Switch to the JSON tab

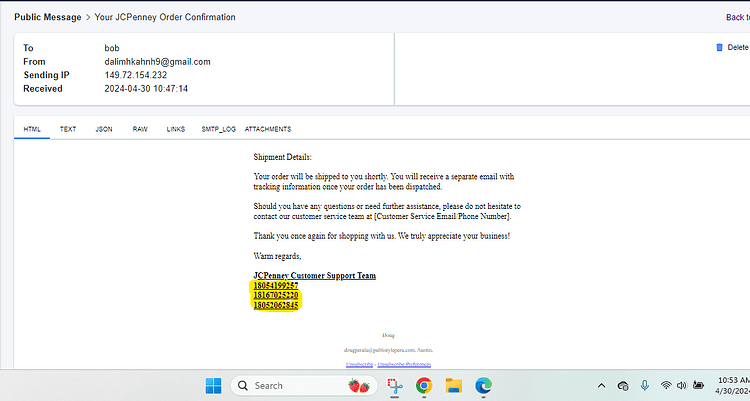pos(104,129)
